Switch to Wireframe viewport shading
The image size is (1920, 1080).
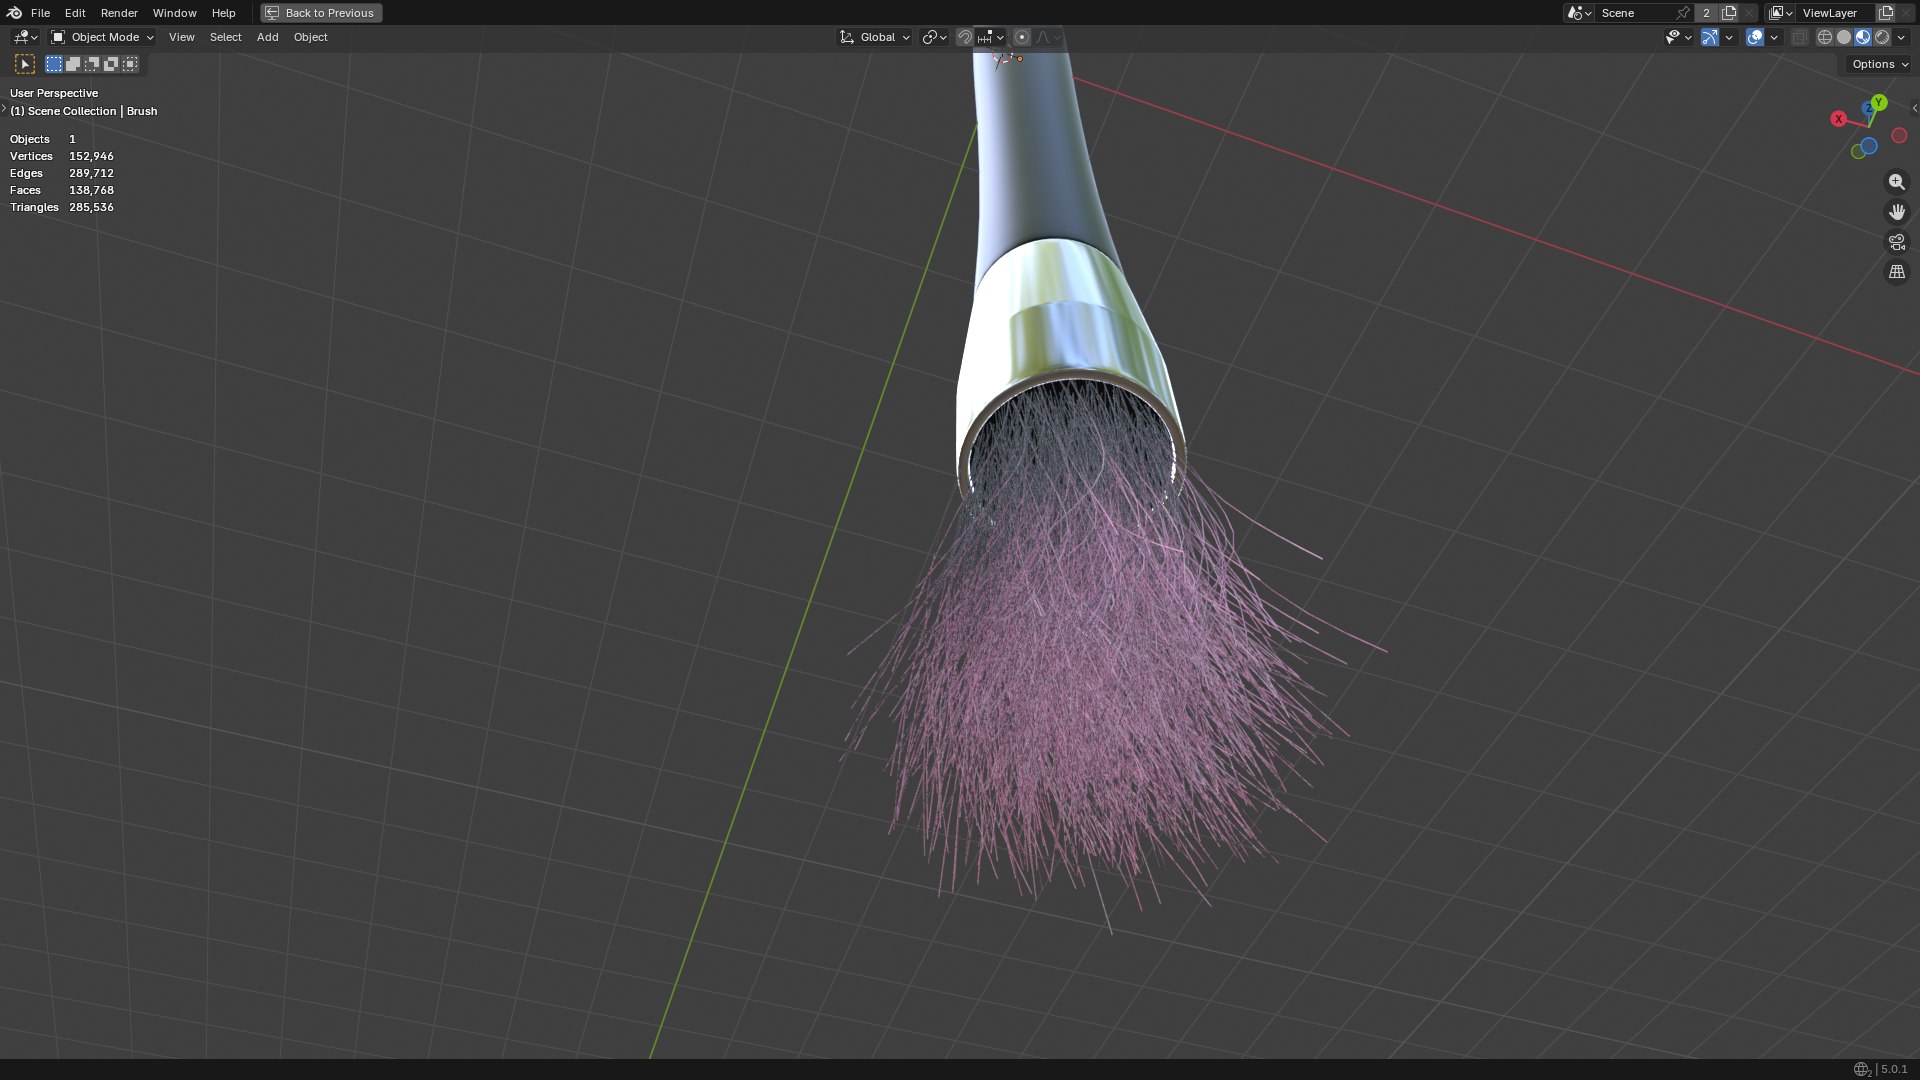tap(1825, 37)
